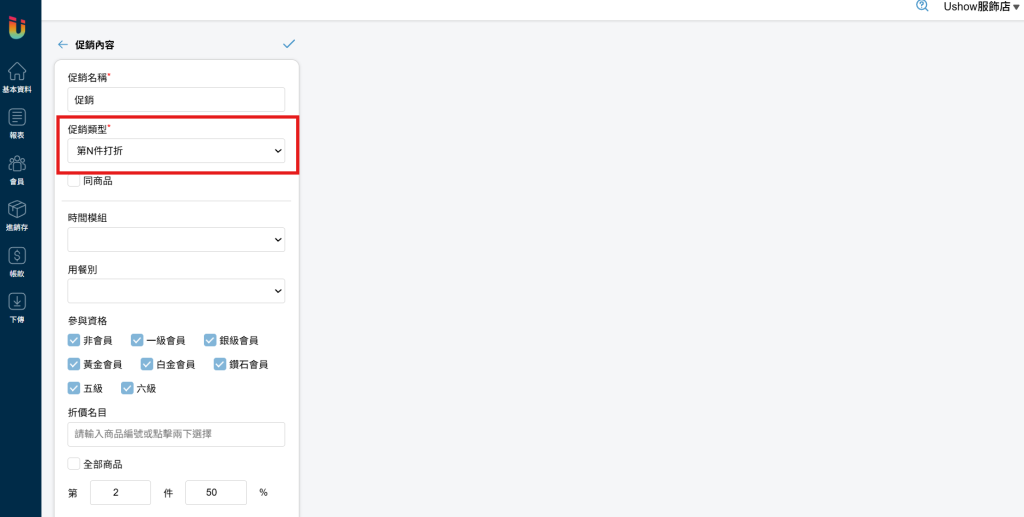Viewport: 1024px width, 517px height.
Task: Click the 折價名目 product code field
Action: pos(176,434)
